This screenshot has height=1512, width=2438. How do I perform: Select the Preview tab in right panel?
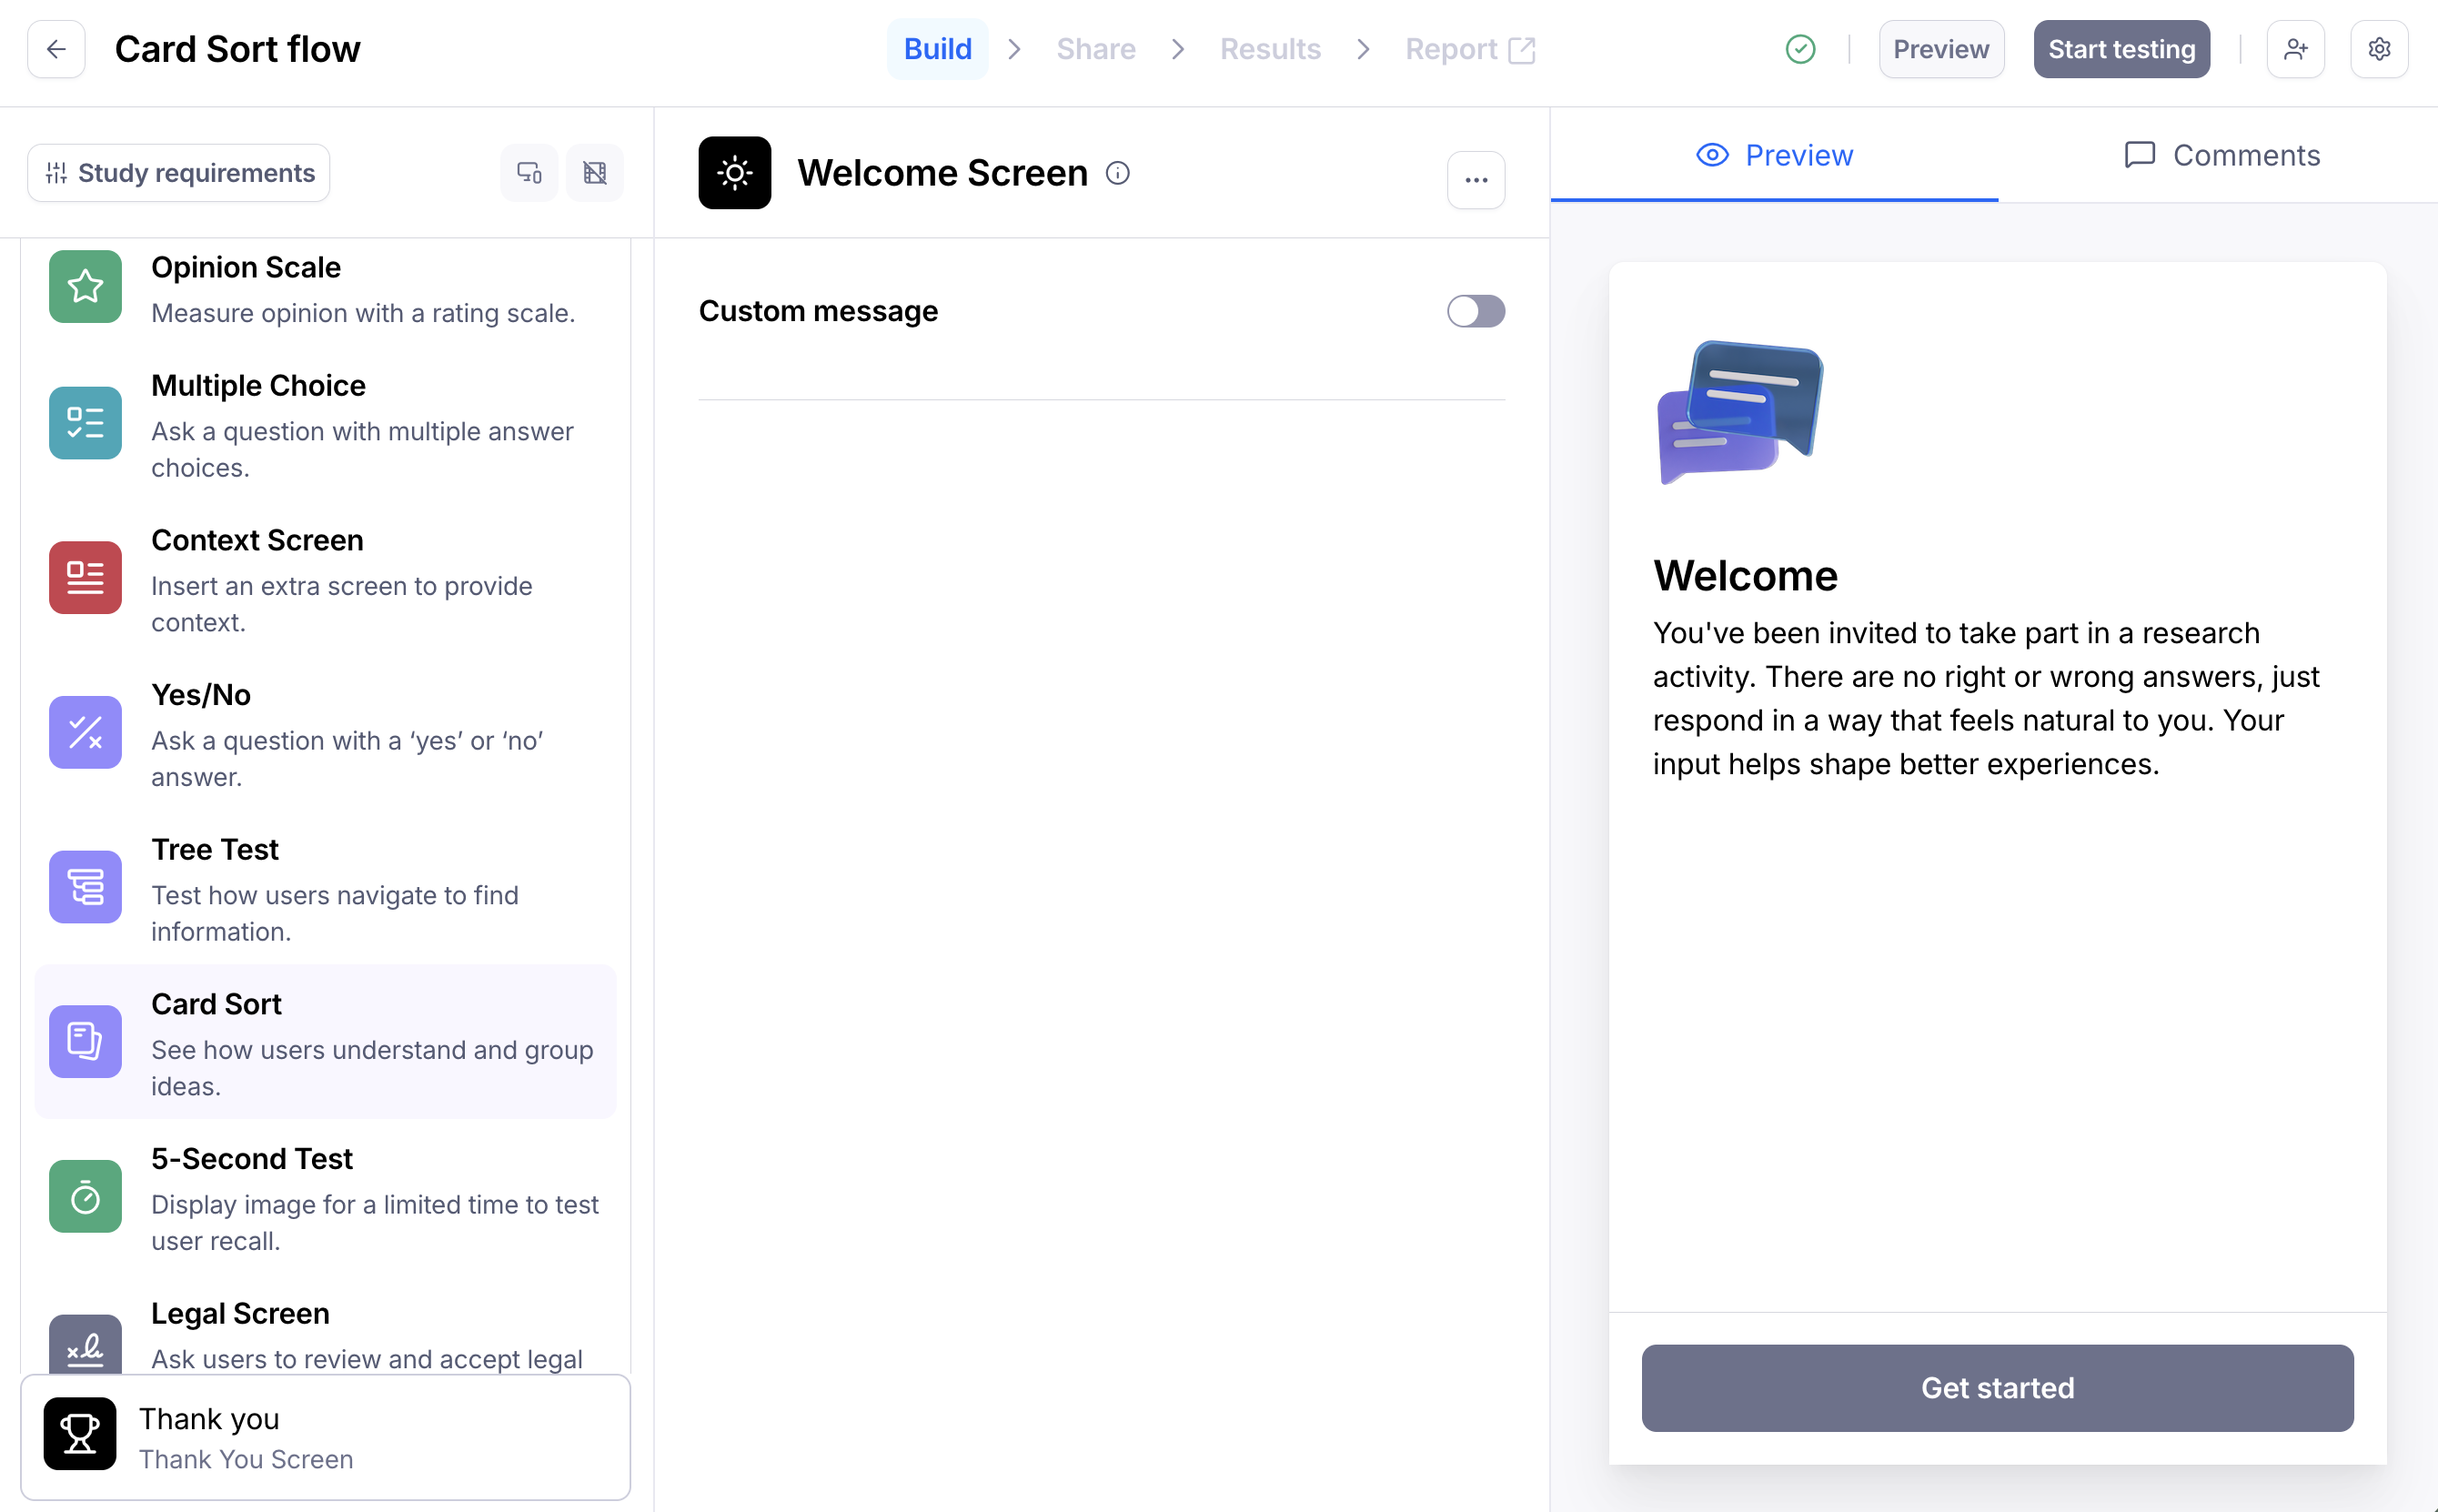(1774, 155)
